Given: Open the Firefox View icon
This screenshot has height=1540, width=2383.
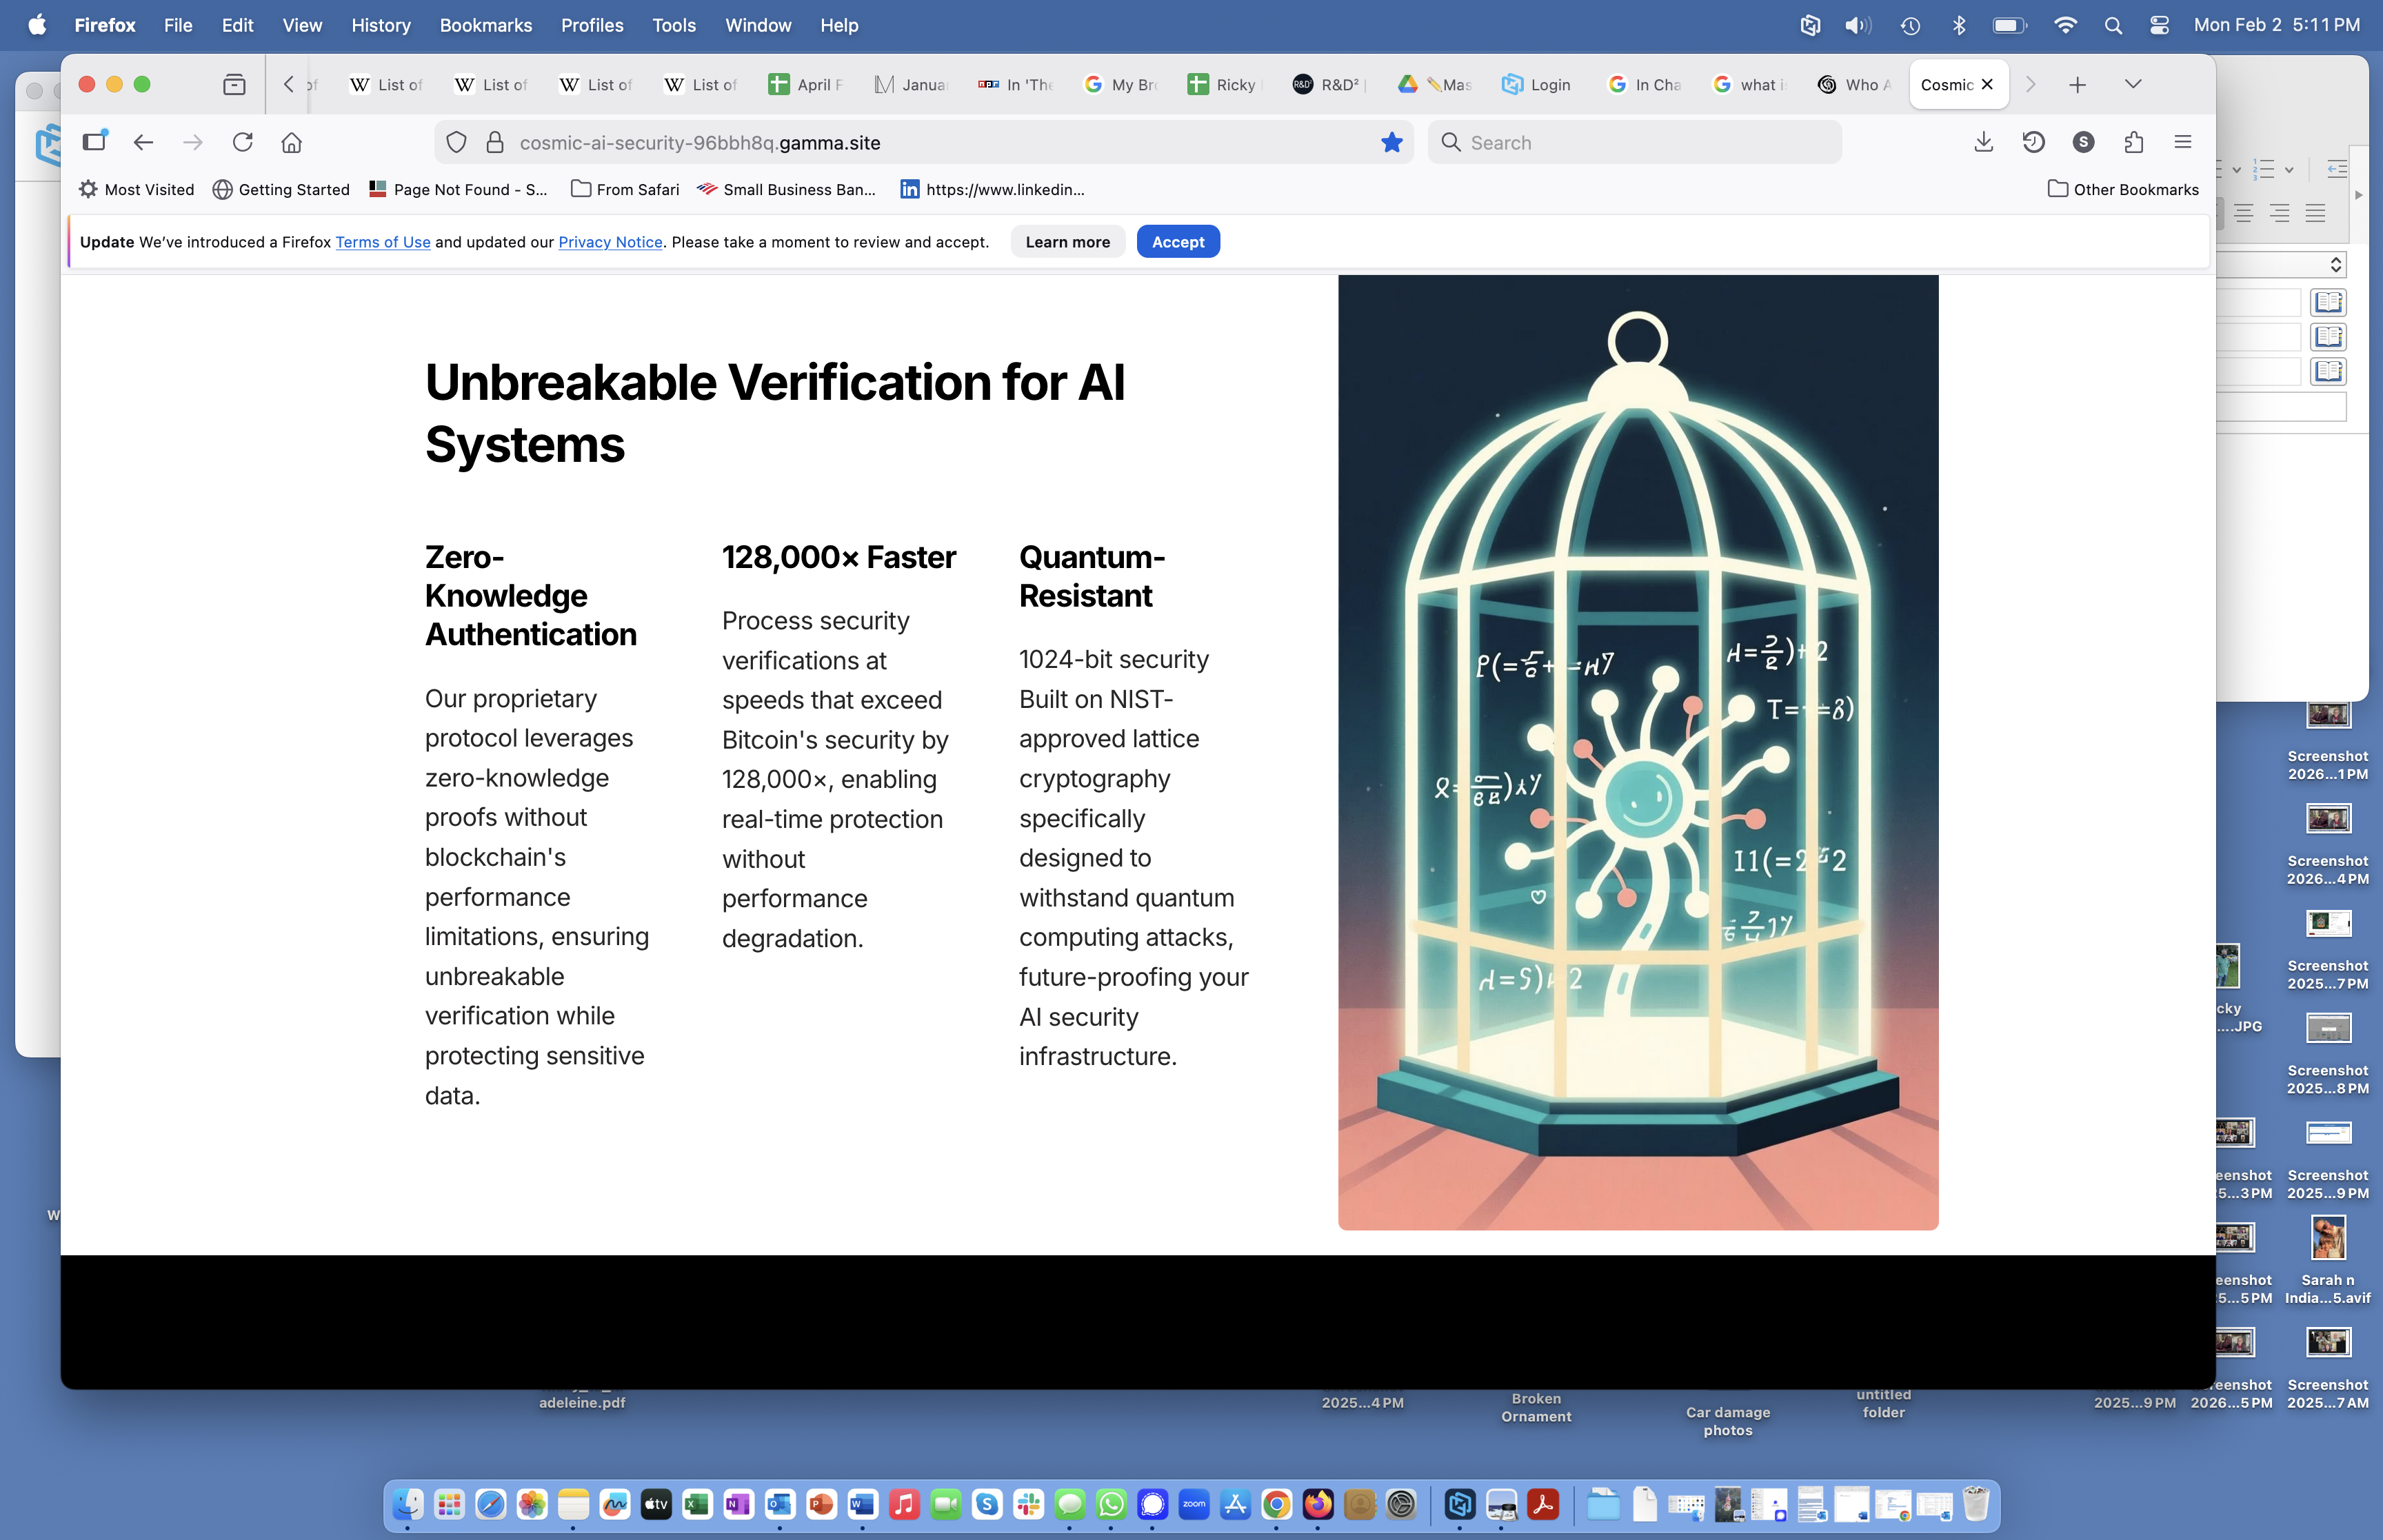Looking at the screenshot, I should point(234,84).
